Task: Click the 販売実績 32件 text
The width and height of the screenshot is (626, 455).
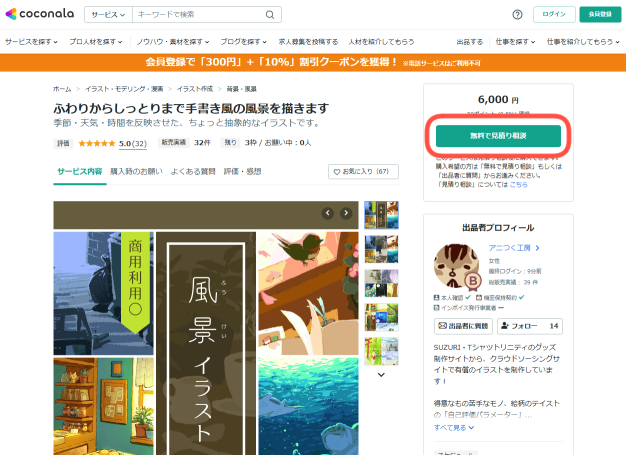Action: pos(185,142)
